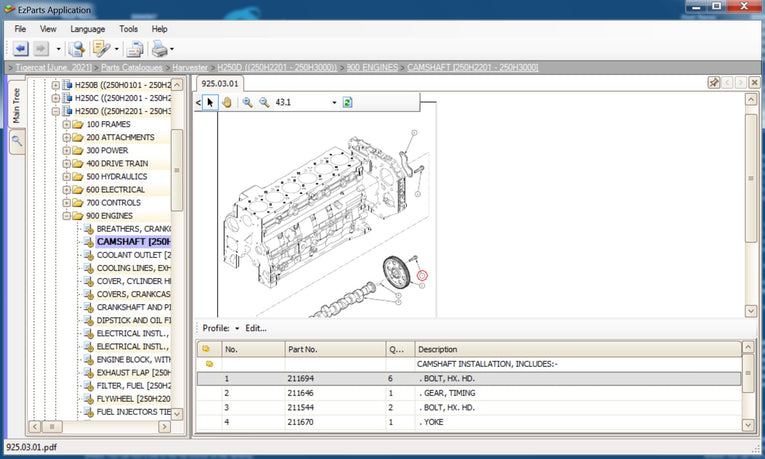The width and height of the screenshot is (765, 459).
Task: Refresh the diagram view
Action: click(347, 102)
